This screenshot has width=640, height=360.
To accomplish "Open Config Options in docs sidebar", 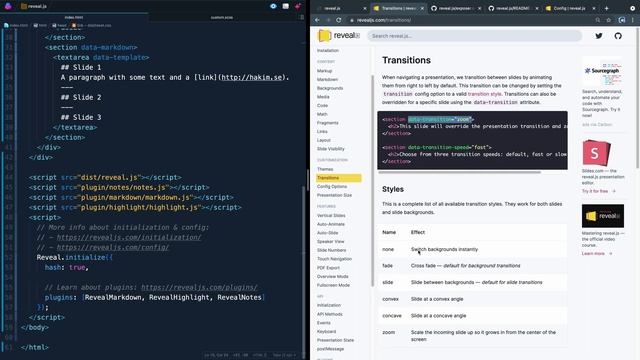I will click(332, 187).
